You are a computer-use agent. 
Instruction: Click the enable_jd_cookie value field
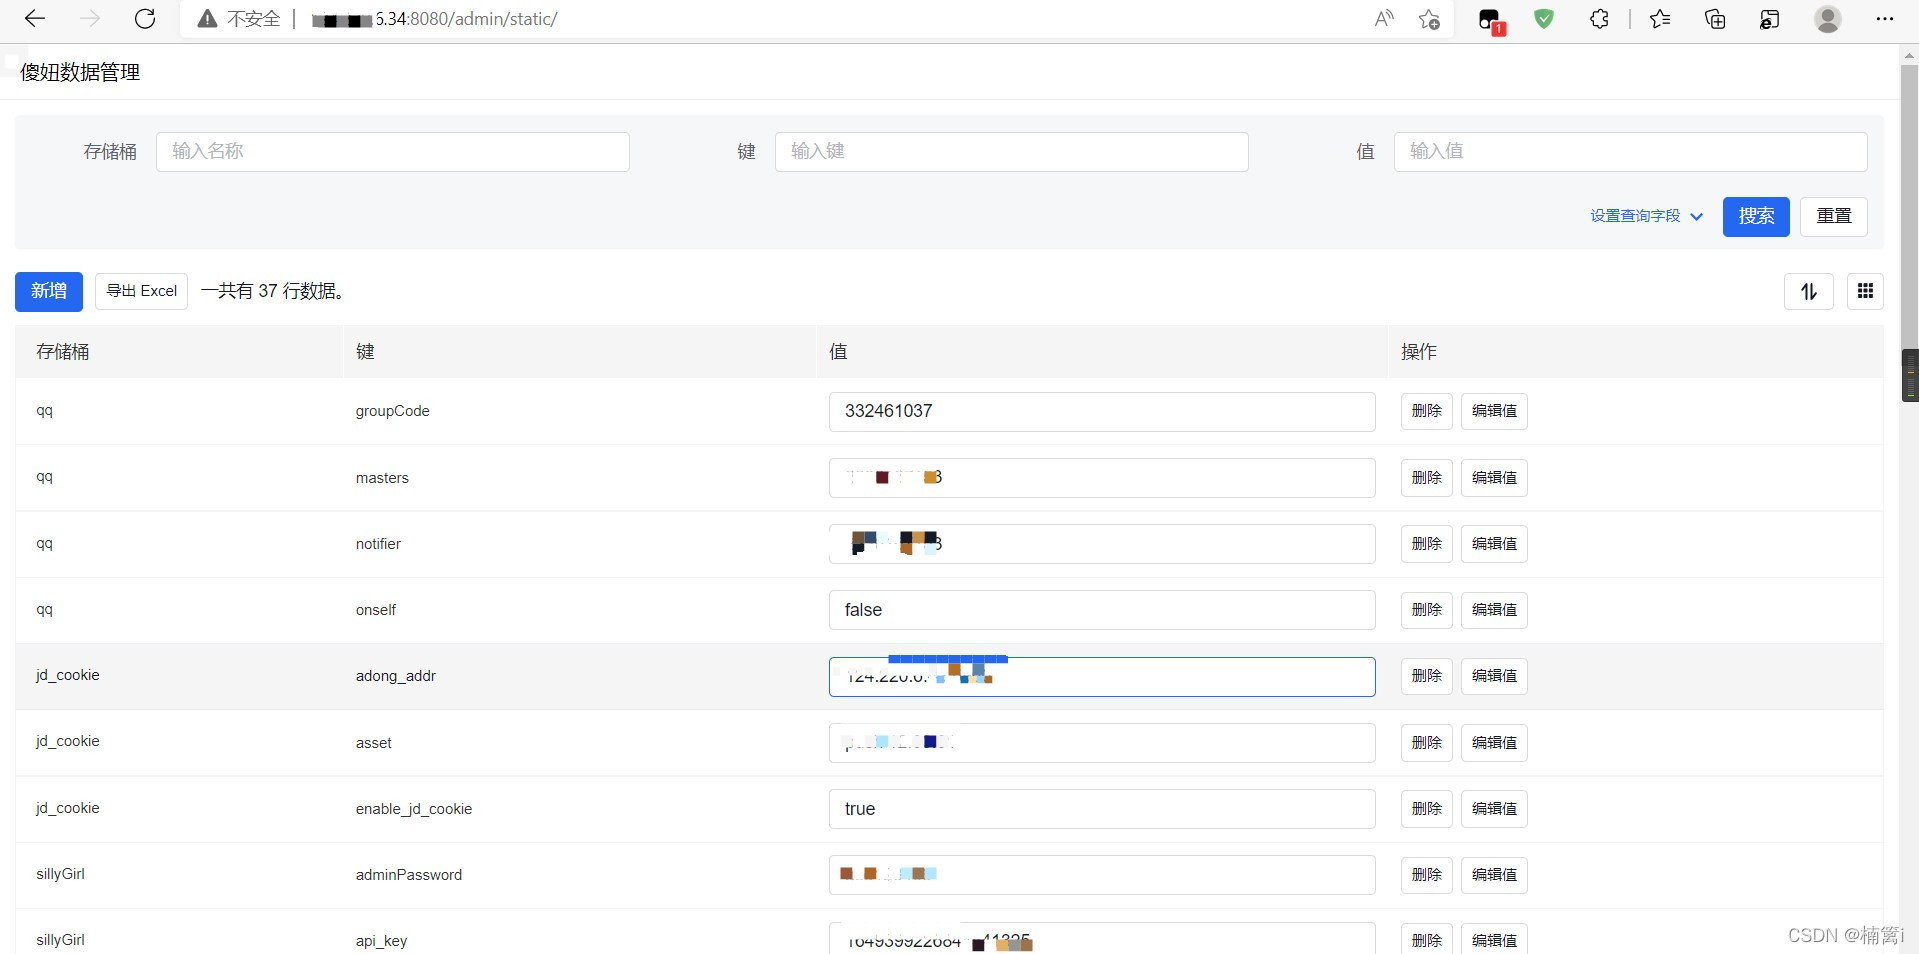coord(1101,809)
